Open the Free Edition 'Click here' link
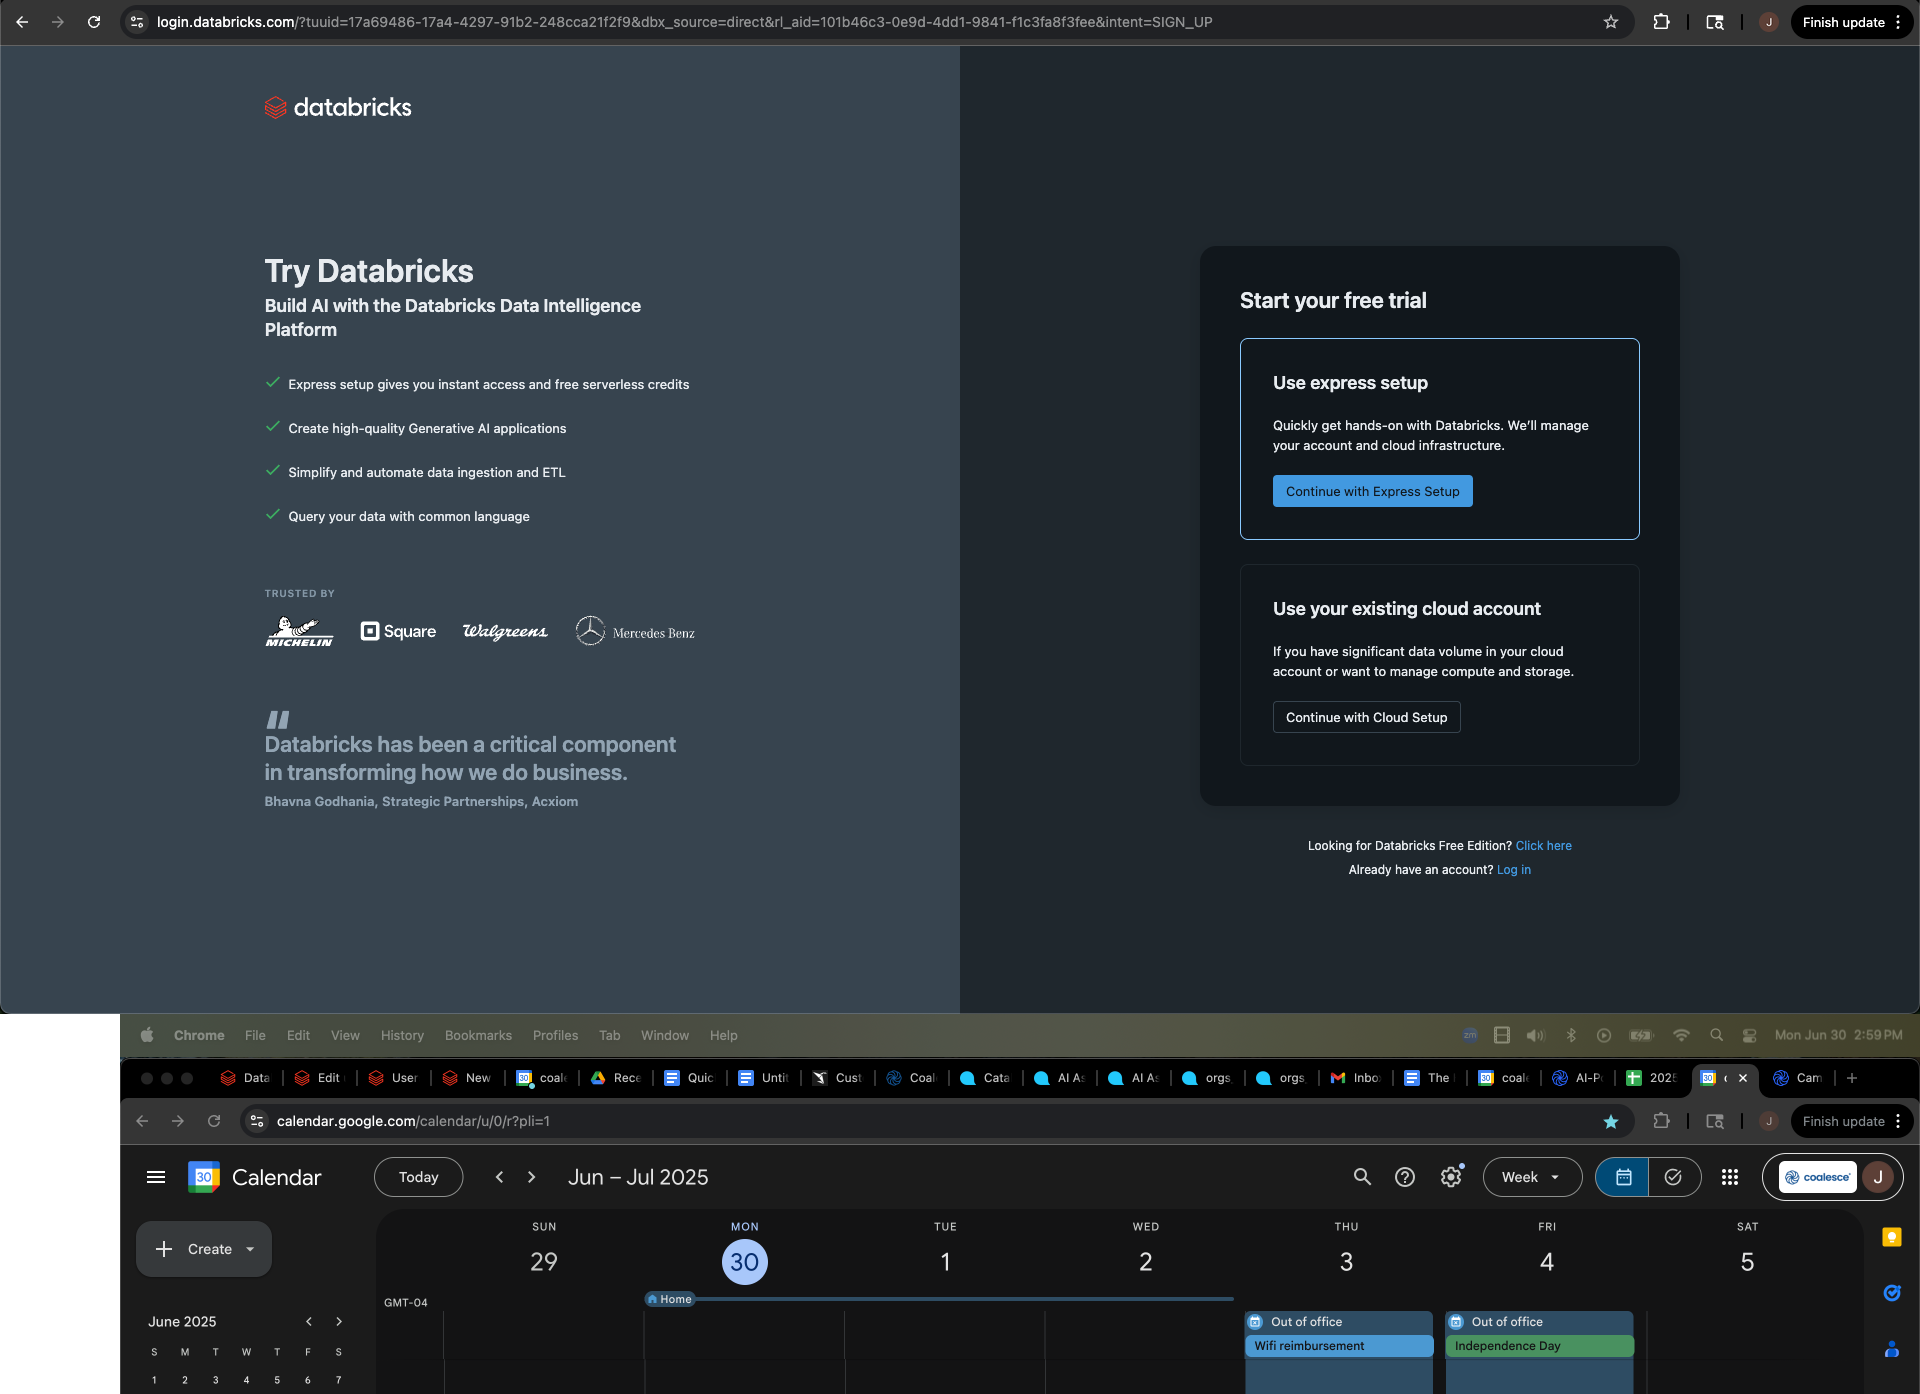Viewport: 1920px width, 1394px height. tap(1543, 846)
